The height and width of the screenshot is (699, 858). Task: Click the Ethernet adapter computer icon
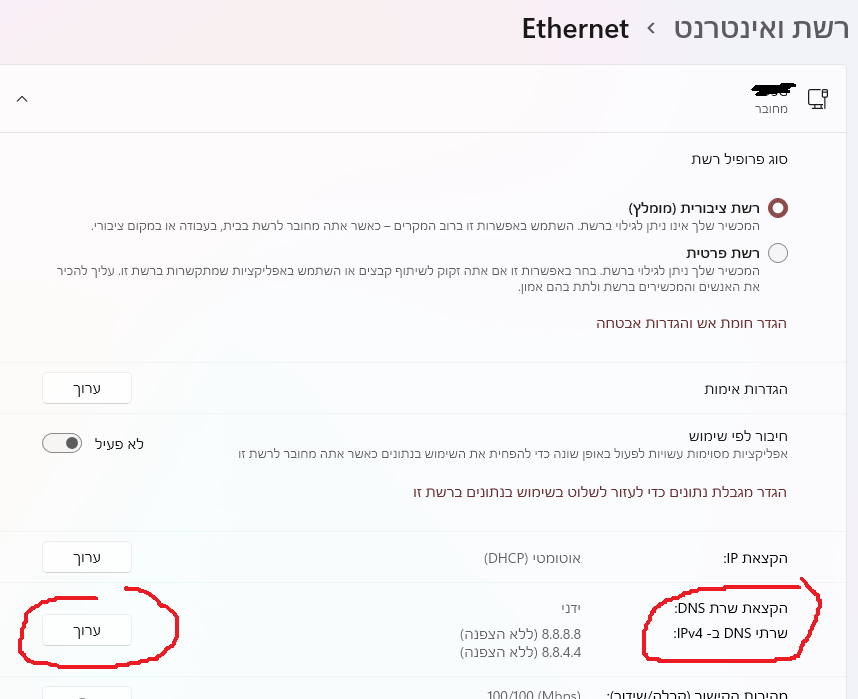click(x=817, y=98)
